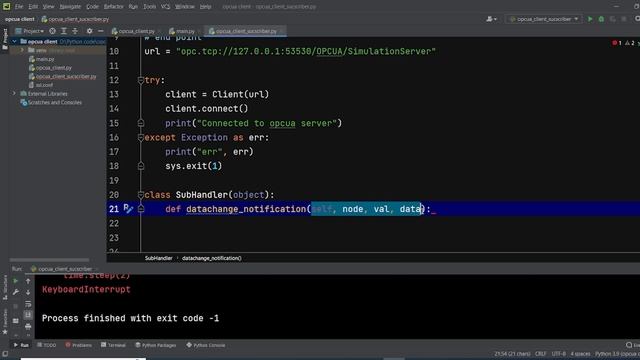
Task: Collapse the class SubHandler fold marker
Action: (141, 195)
